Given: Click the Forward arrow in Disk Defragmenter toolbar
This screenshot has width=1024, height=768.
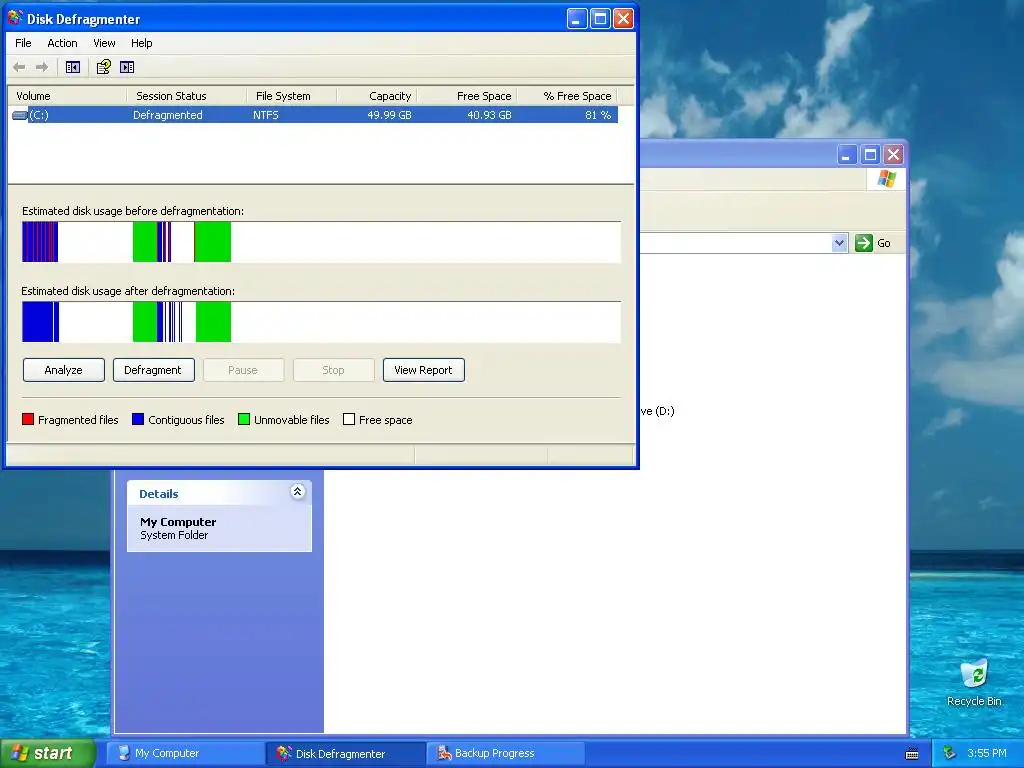Looking at the screenshot, I should tap(42, 67).
